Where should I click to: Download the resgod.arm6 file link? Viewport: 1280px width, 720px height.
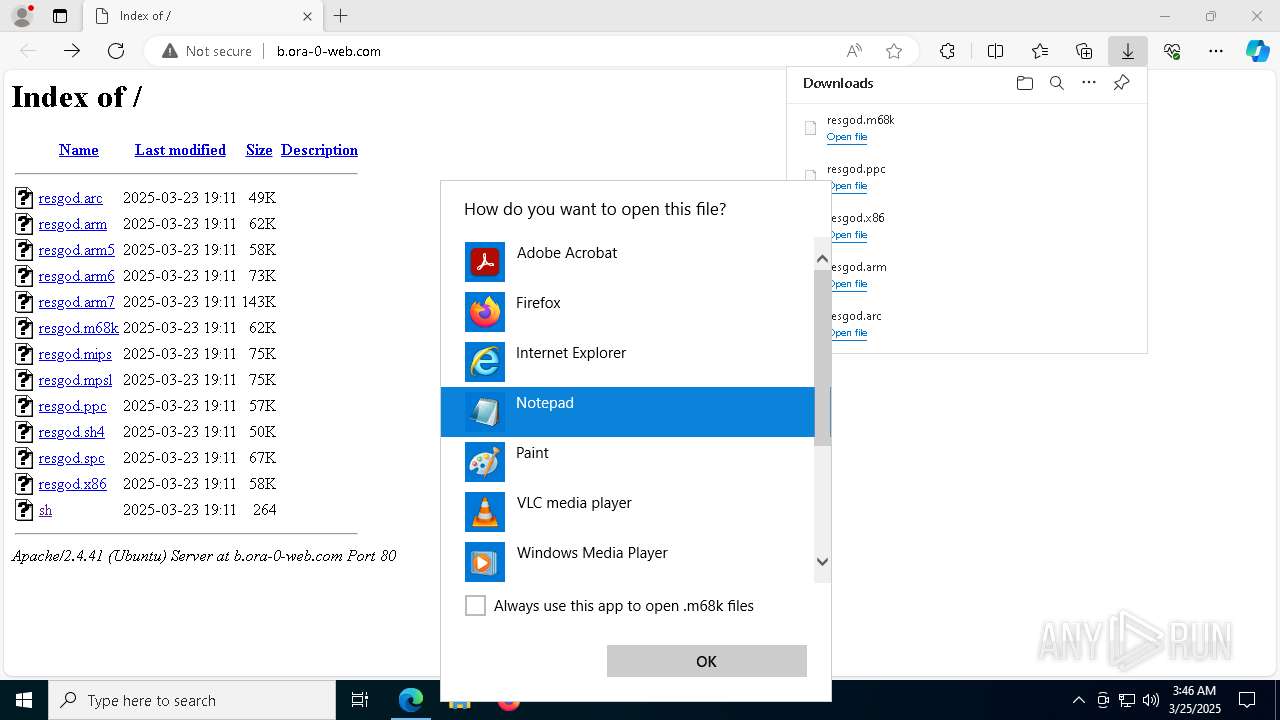76,276
